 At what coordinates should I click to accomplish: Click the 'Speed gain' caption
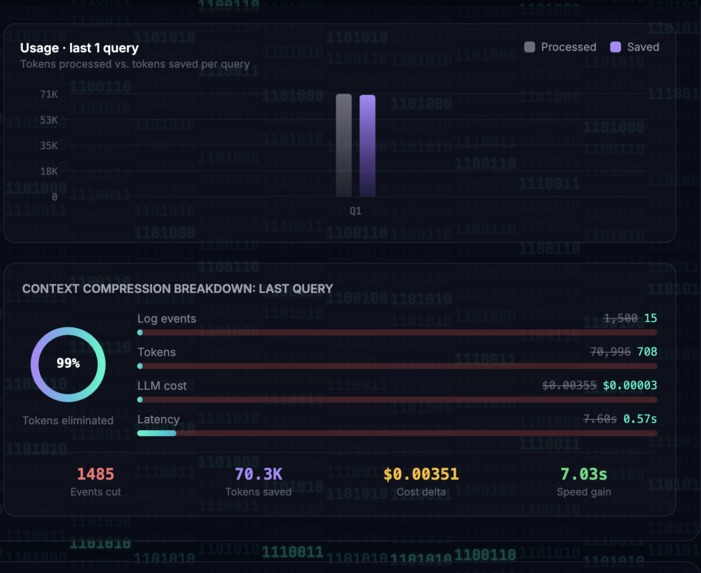pos(584,492)
